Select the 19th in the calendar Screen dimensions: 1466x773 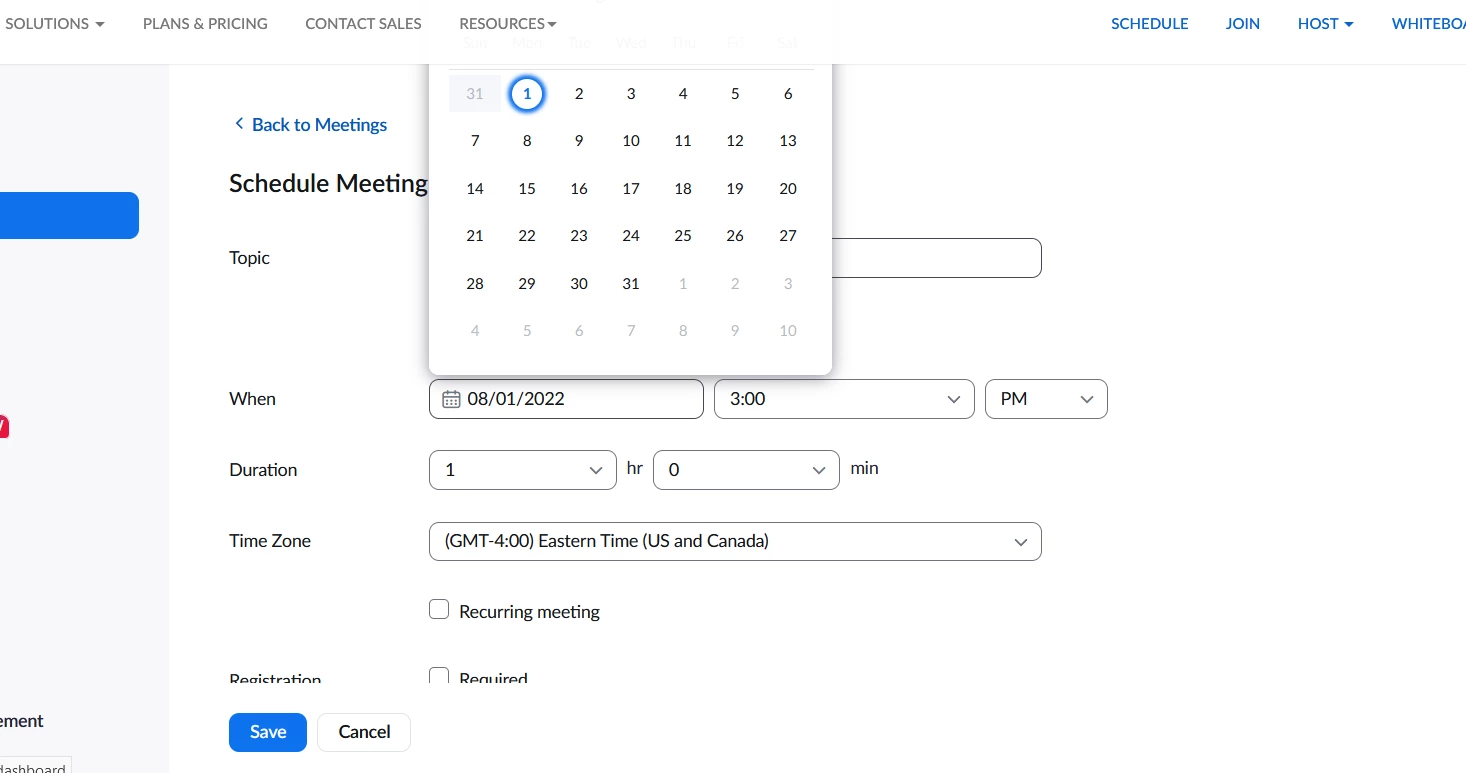click(735, 189)
